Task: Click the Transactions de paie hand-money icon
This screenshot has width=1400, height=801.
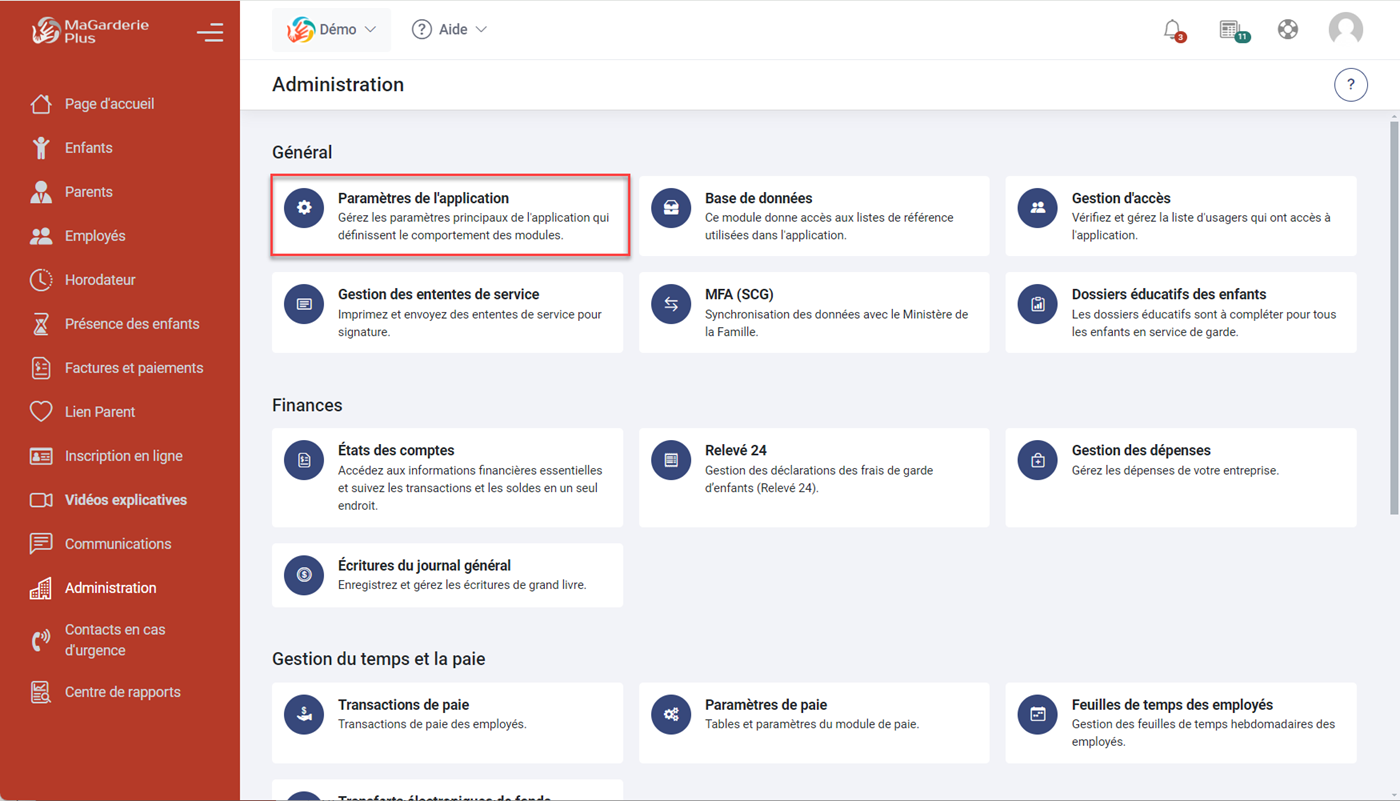Action: coord(304,714)
